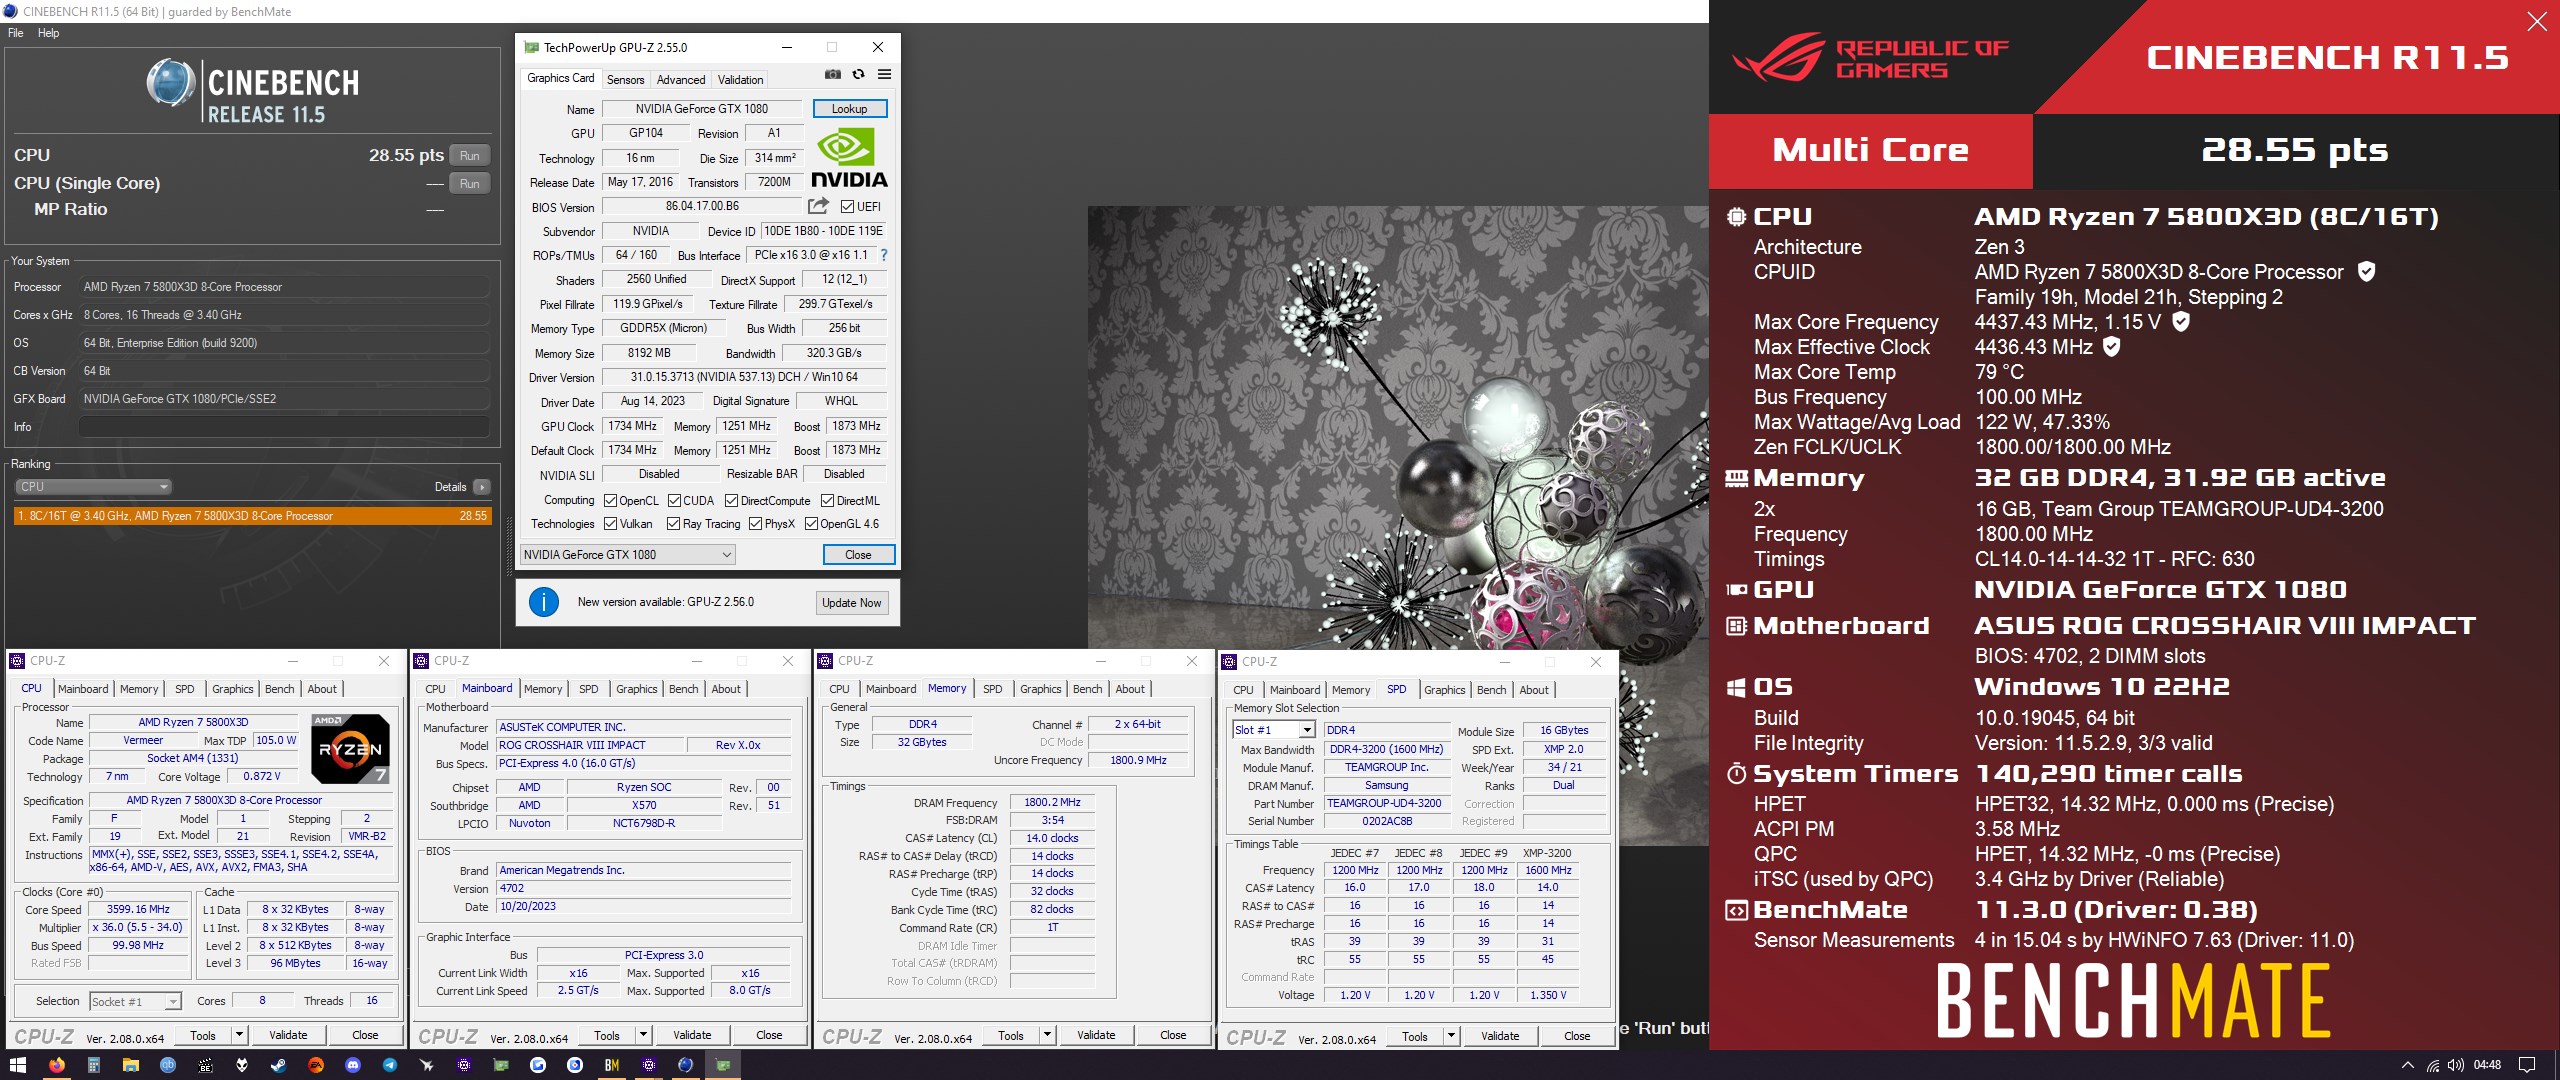Show hidden system tray icons chevron

2407,1065
